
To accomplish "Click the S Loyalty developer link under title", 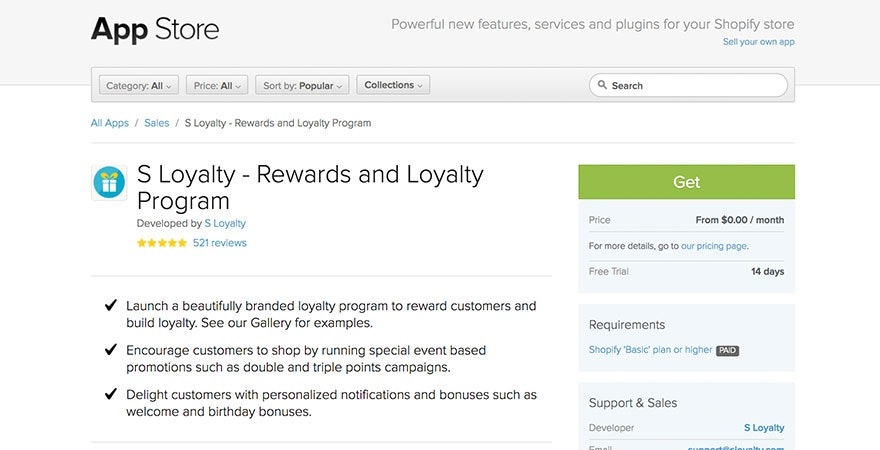I will (x=225, y=223).
